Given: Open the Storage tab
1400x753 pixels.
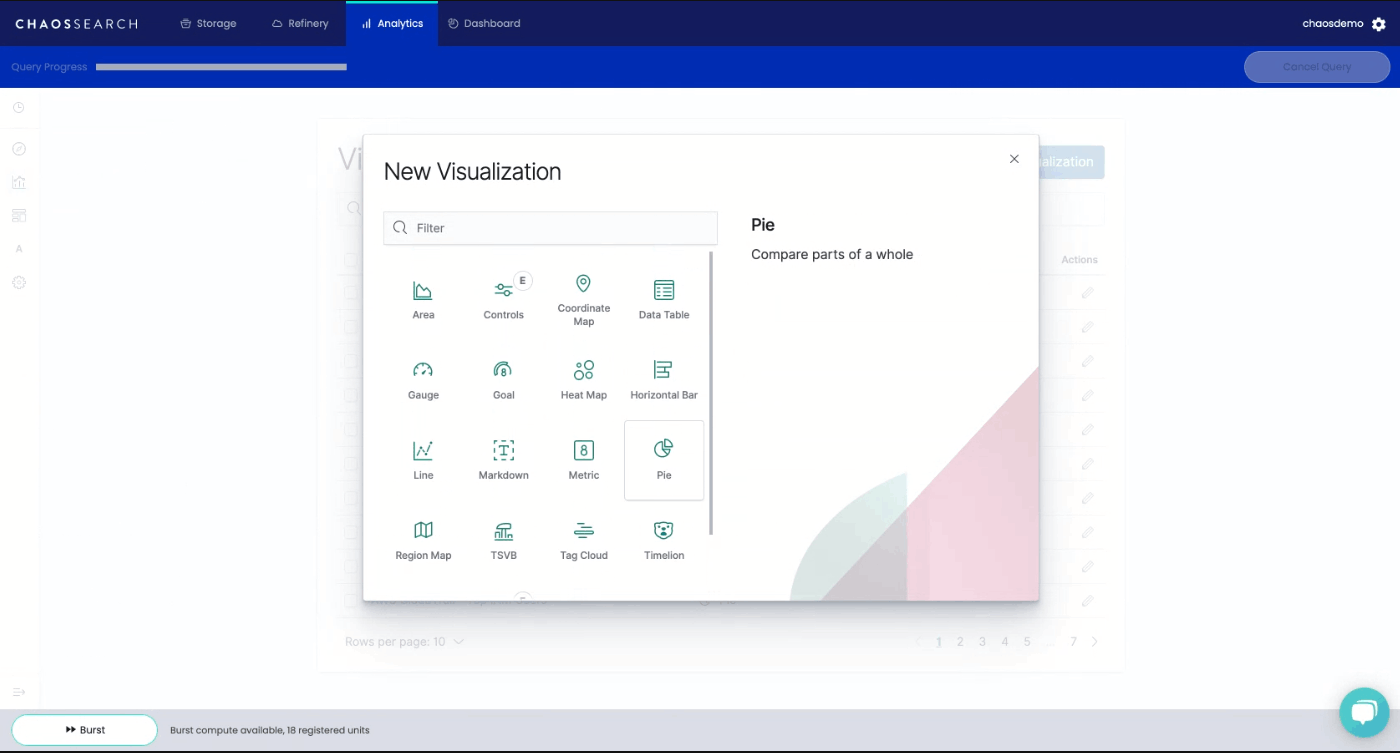Looking at the screenshot, I should click(x=208, y=22).
